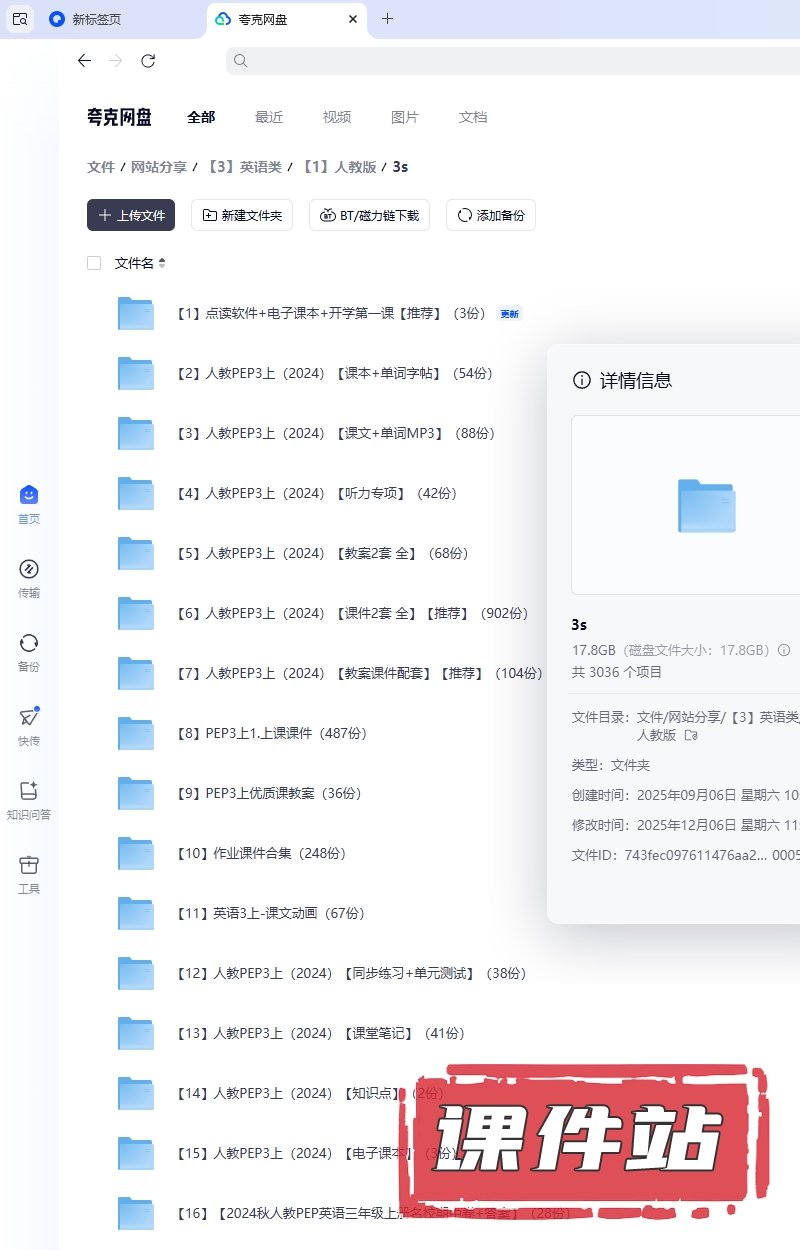Click the 上传文件 button
Image resolution: width=800 pixels, height=1250 pixels.
131,215
